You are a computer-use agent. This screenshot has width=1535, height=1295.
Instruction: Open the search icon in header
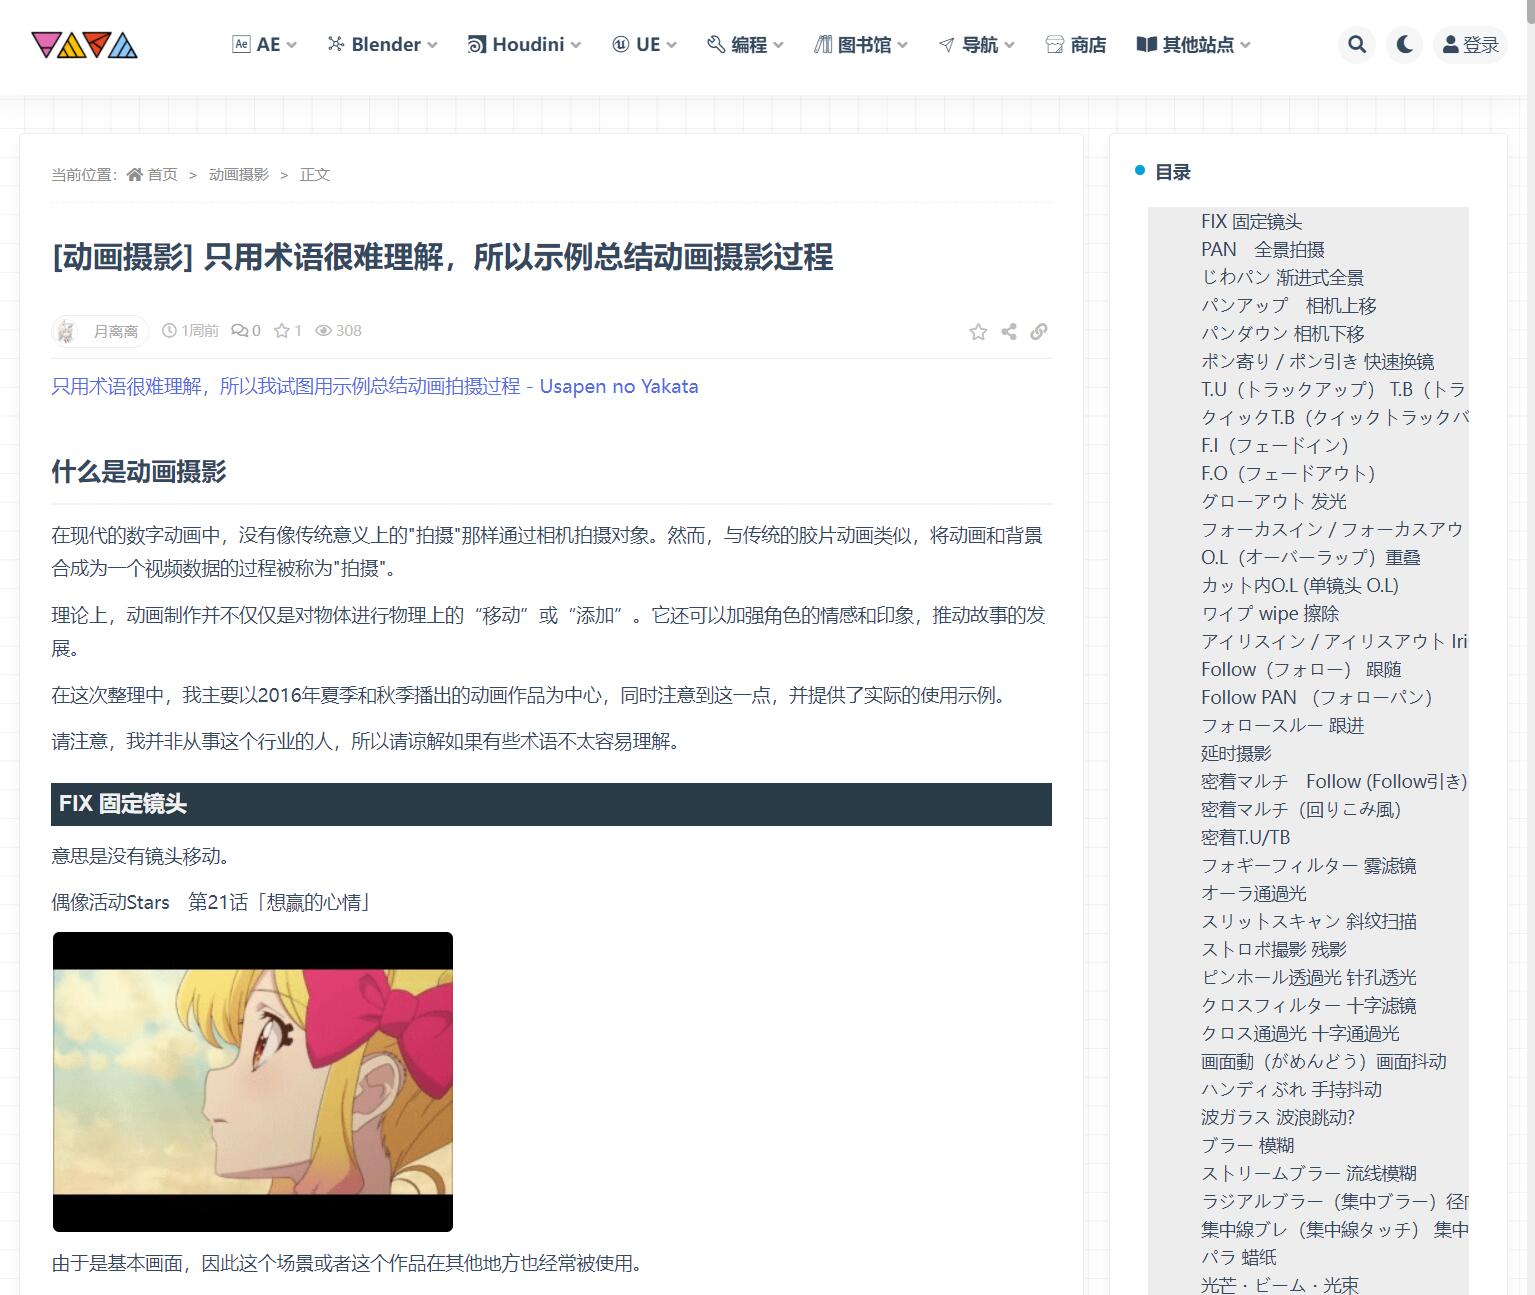point(1357,45)
